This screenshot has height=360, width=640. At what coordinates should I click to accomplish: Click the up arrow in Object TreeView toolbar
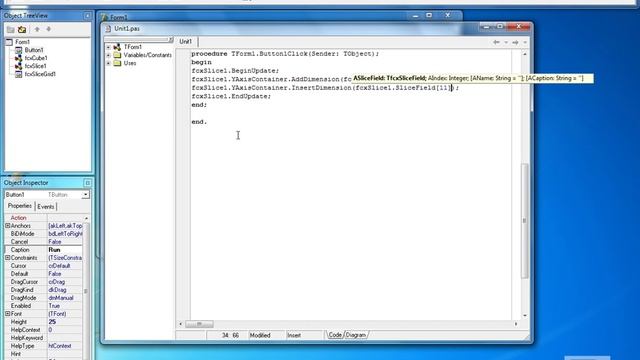(37, 29)
